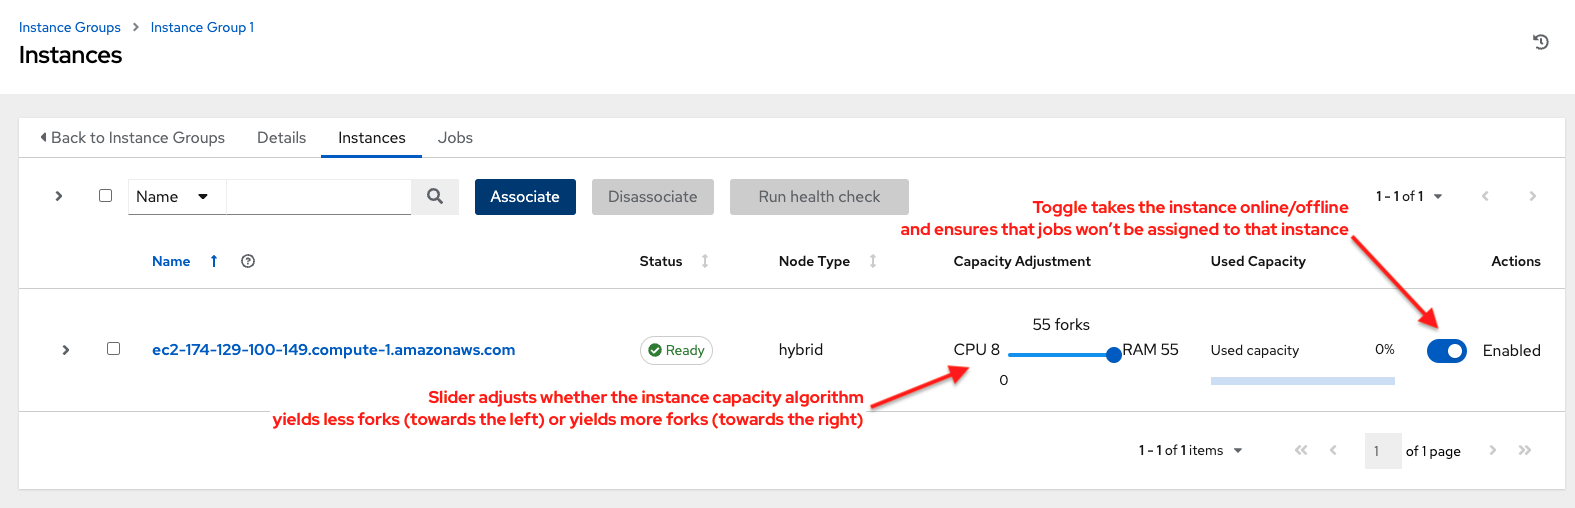
Task: Click the search magnifier icon
Action: coord(435,197)
